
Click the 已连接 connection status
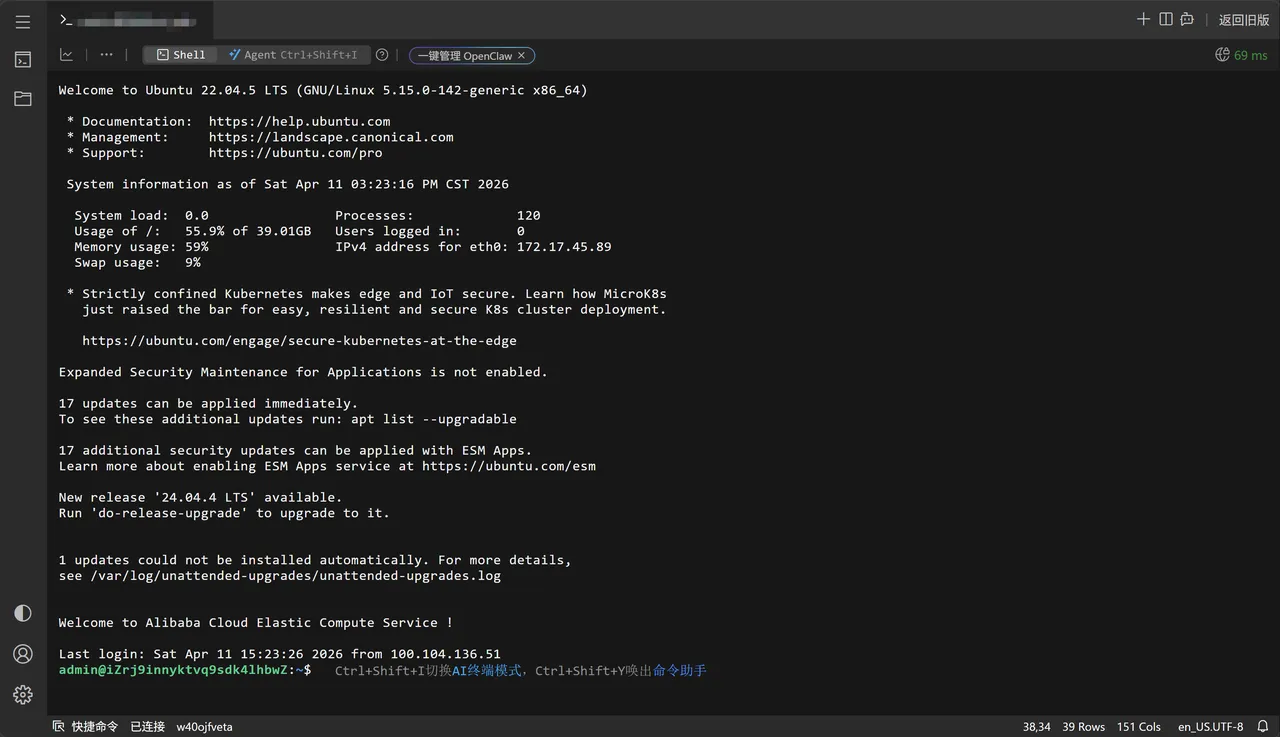[x=147, y=727]
